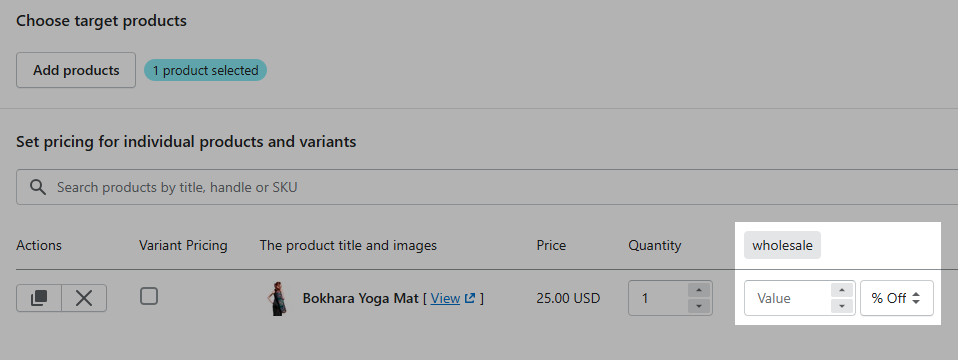
Task: Click the external link icon beside View
Action: [x=470, y=298]
